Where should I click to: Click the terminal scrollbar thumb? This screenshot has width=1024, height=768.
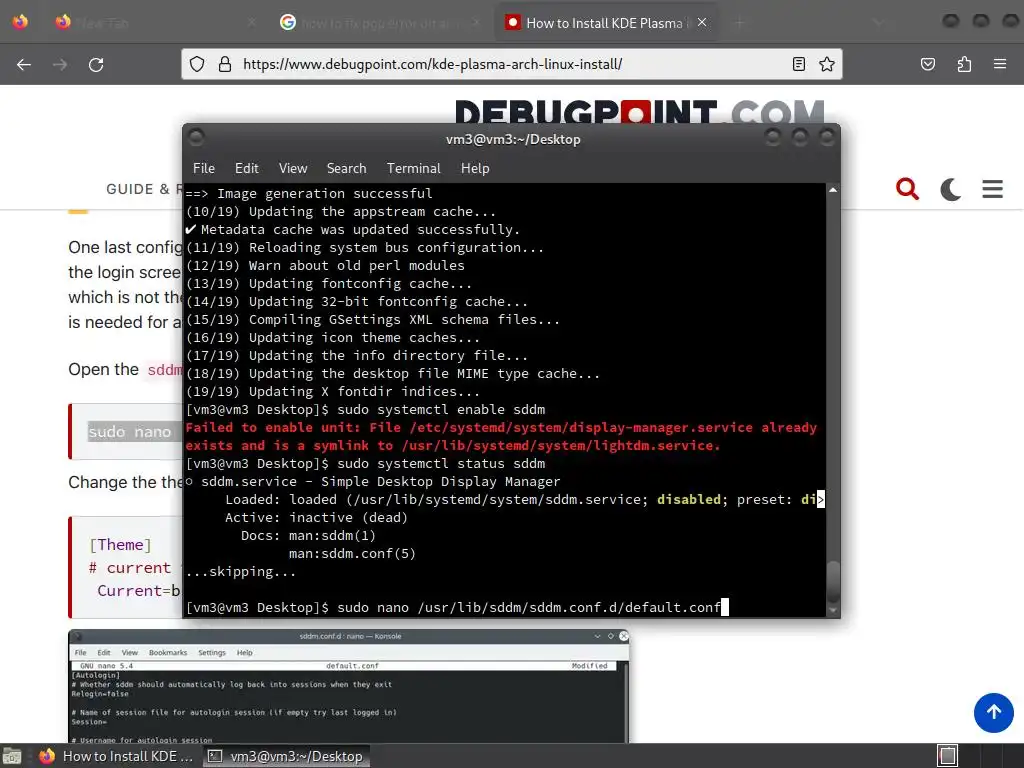(x=833, y=582)
